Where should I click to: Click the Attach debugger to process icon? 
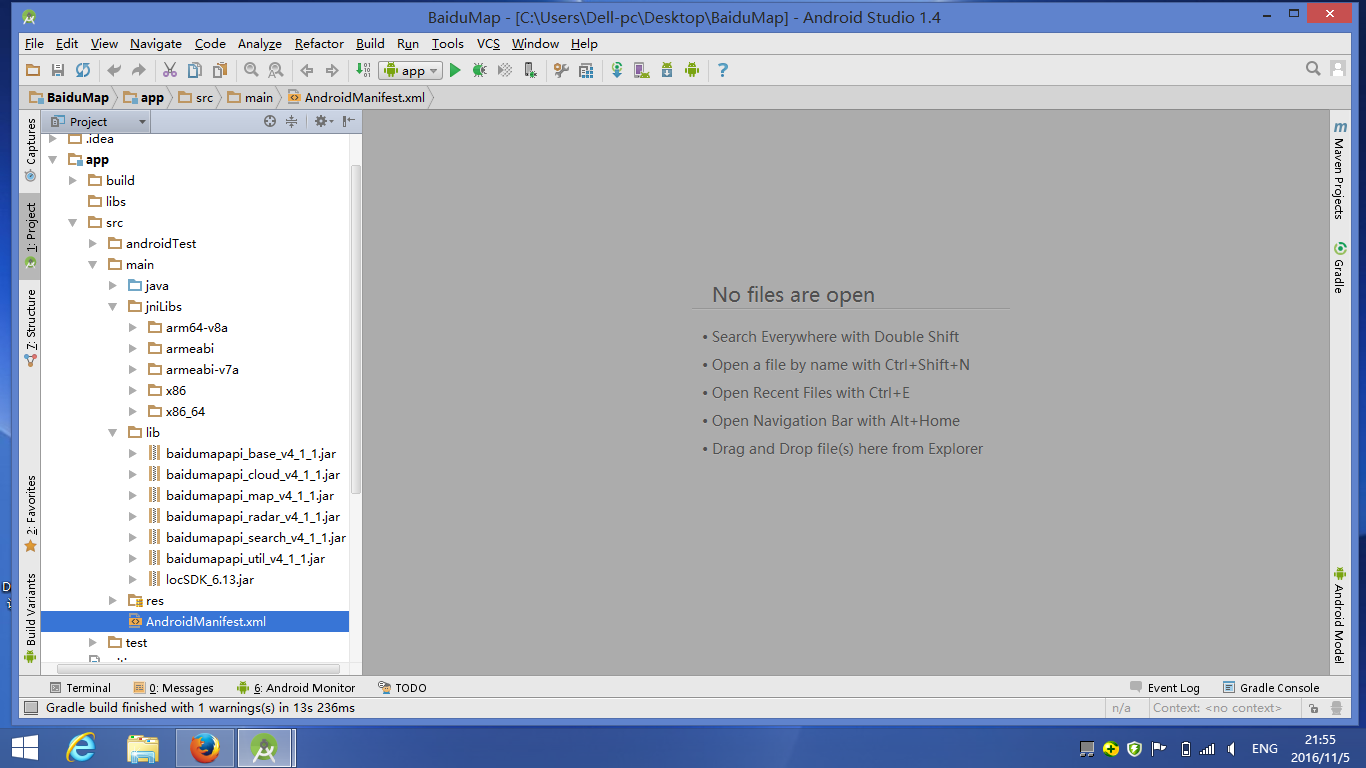pos(530,70)
